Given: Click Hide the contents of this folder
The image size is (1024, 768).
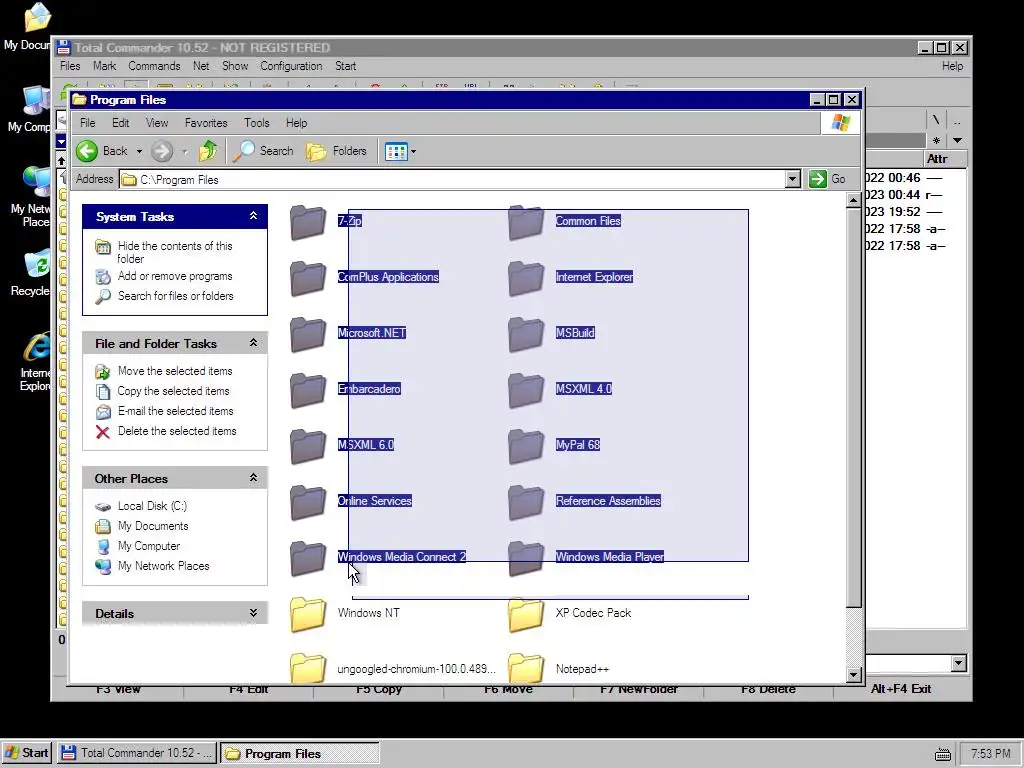Looking at the screenshot, I should 175,252.
